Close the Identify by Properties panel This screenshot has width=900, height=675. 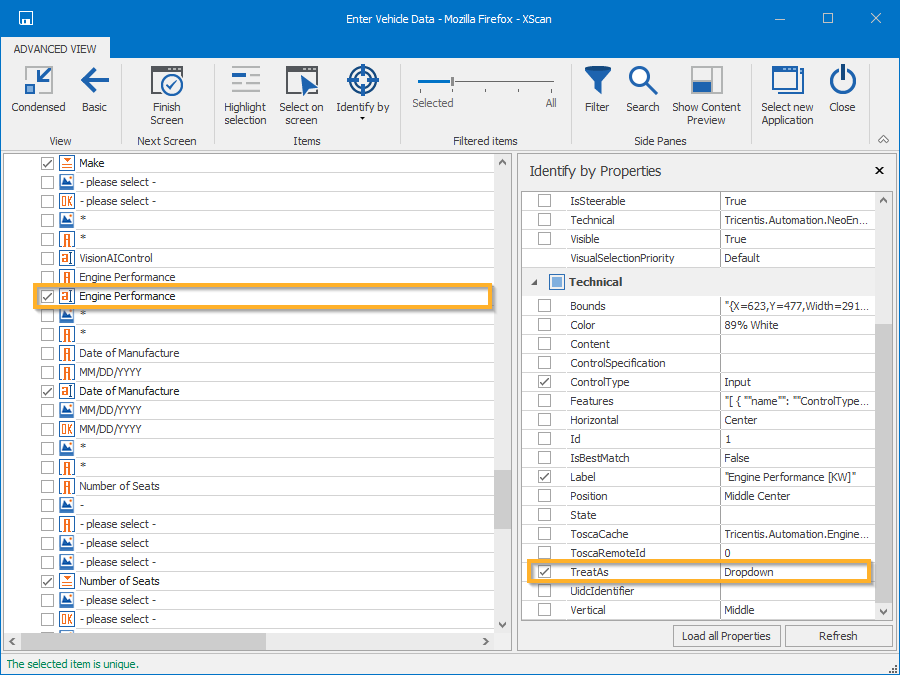pos(879,171)
